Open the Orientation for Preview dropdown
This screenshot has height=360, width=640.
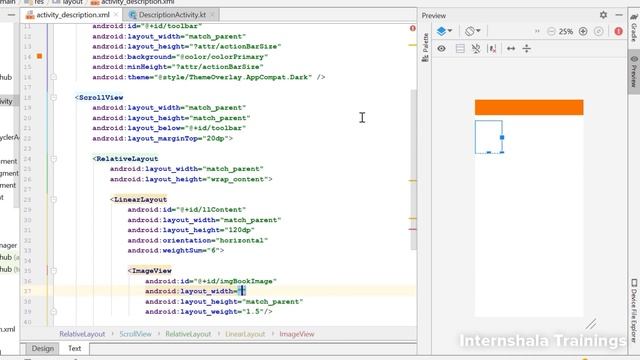pyautogui.click(x=473, y=31)
